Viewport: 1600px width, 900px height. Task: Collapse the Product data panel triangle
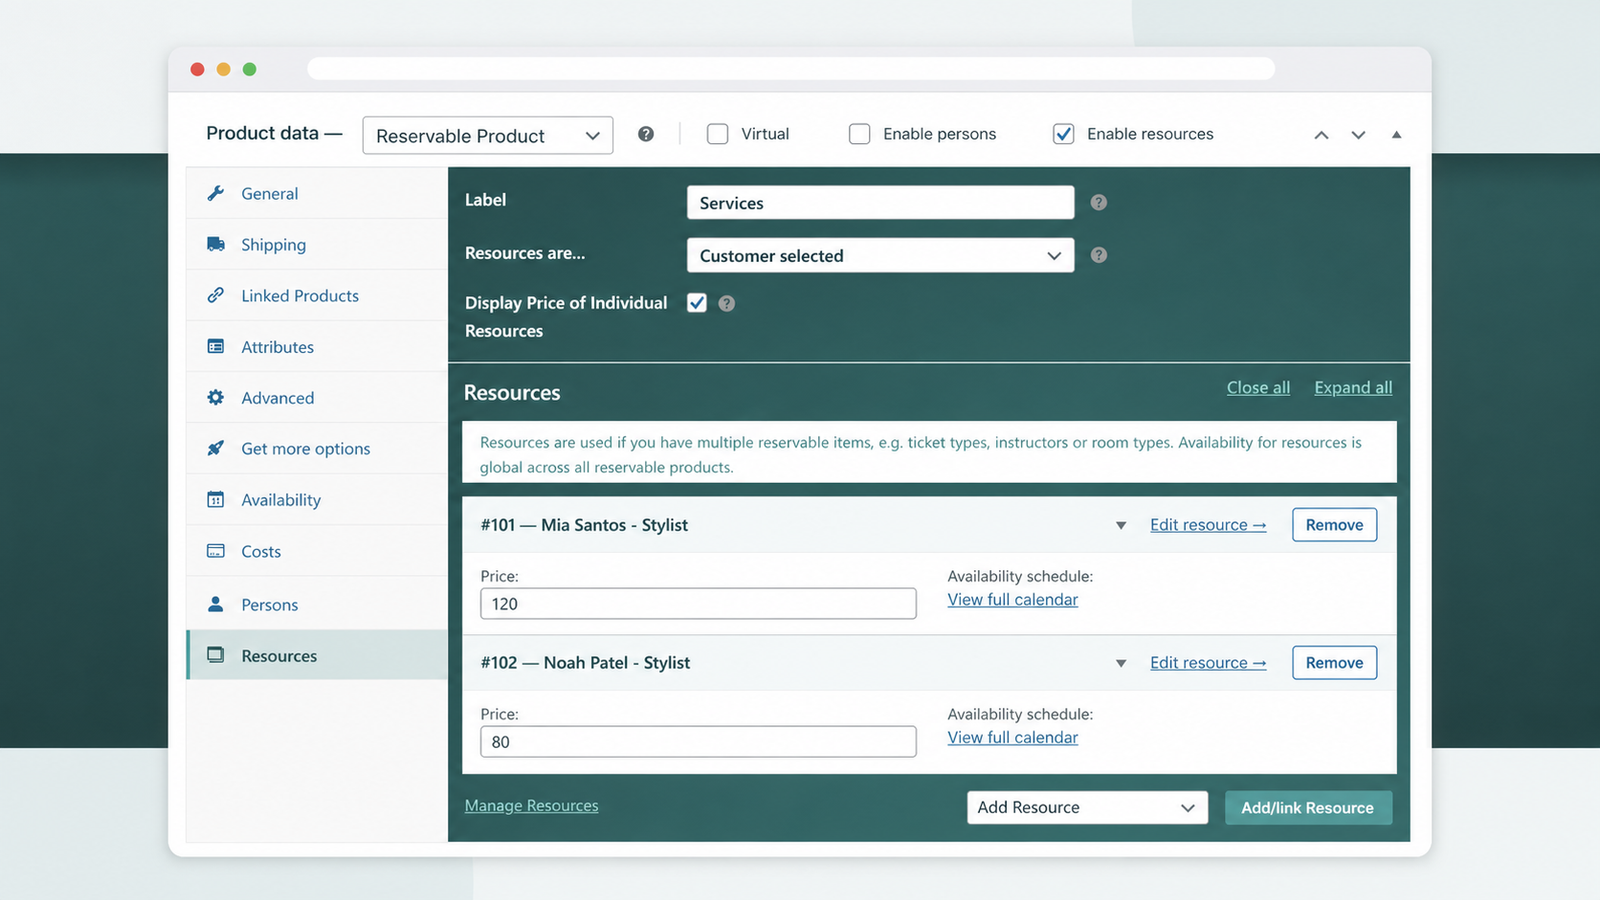point(1397,135)
